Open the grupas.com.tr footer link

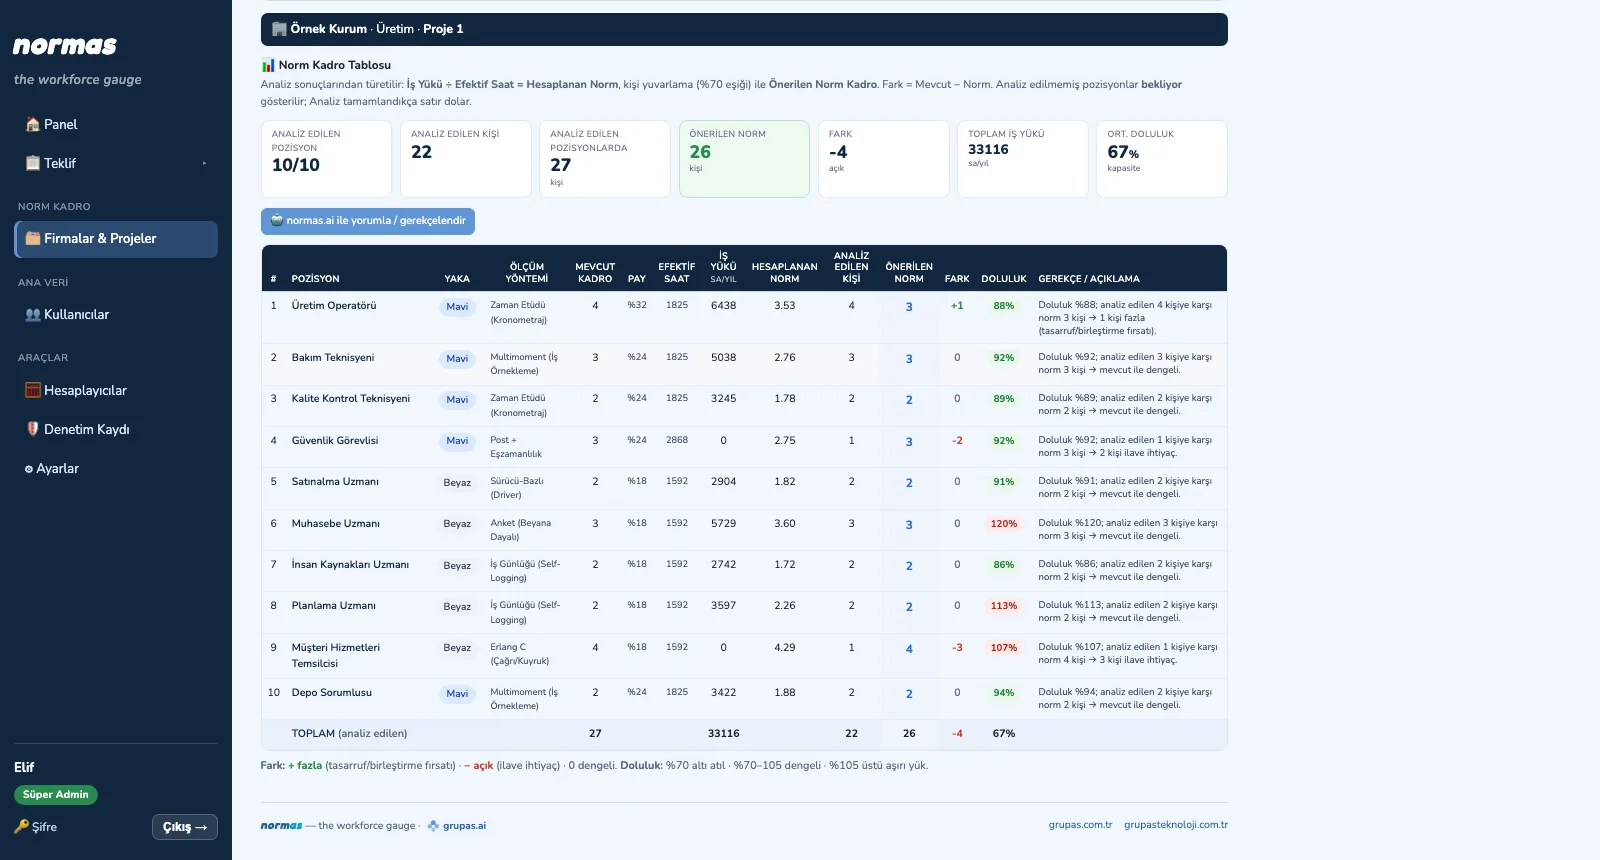point(1080,825)
